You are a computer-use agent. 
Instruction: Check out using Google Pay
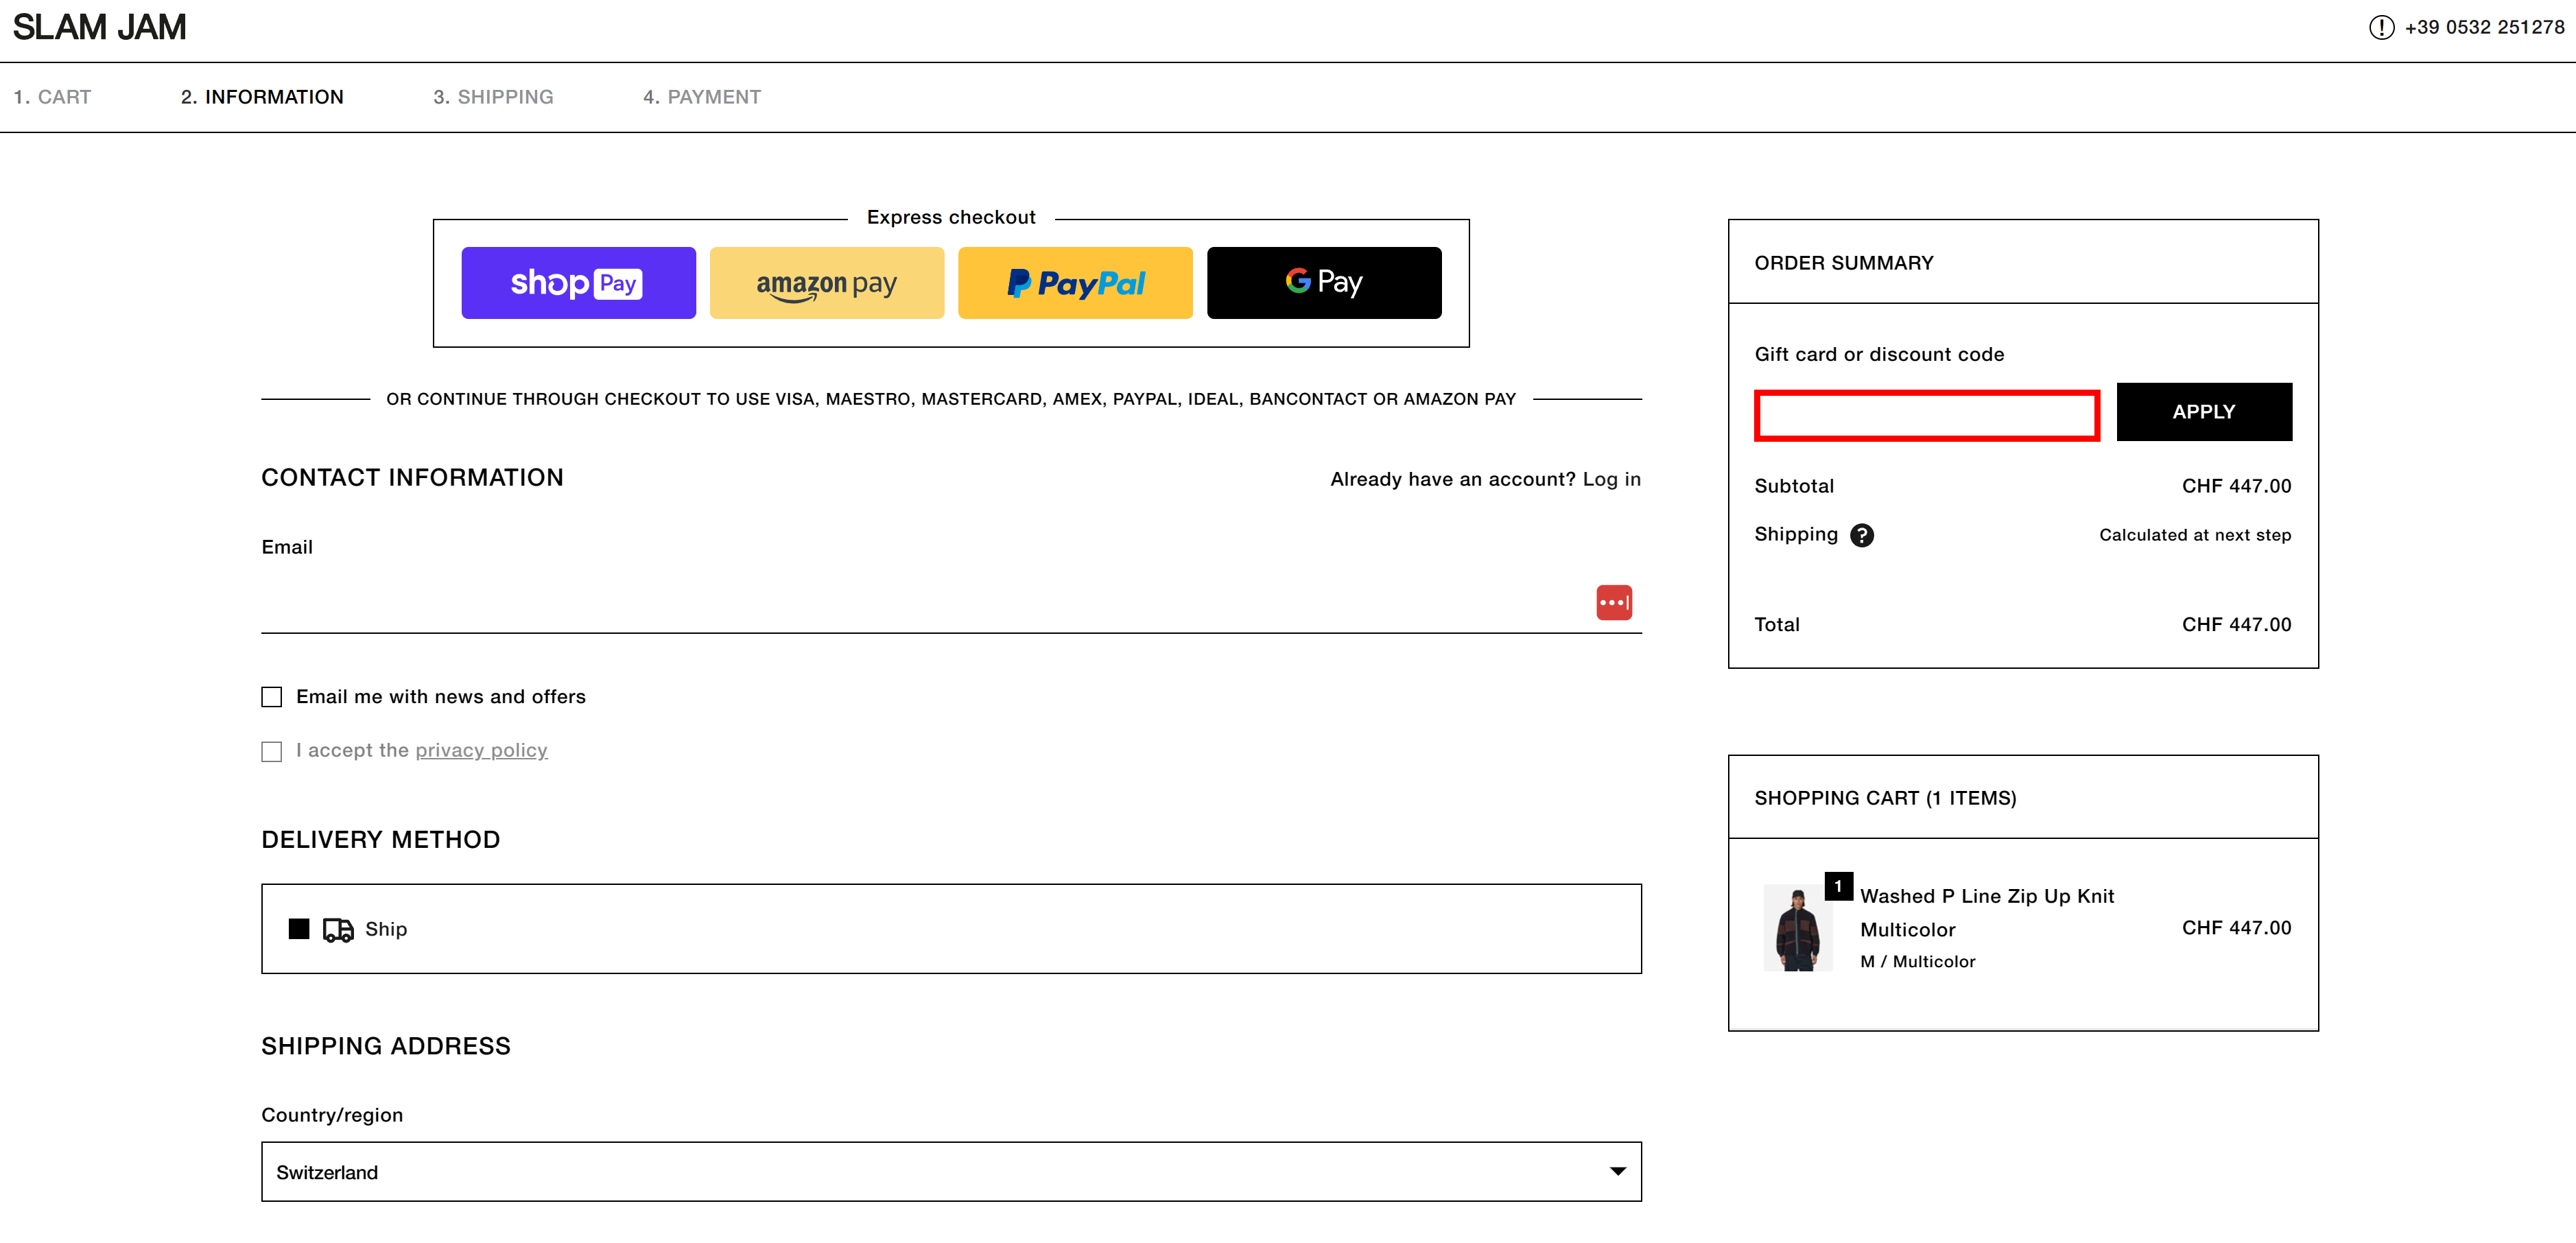pos(1324,283)
